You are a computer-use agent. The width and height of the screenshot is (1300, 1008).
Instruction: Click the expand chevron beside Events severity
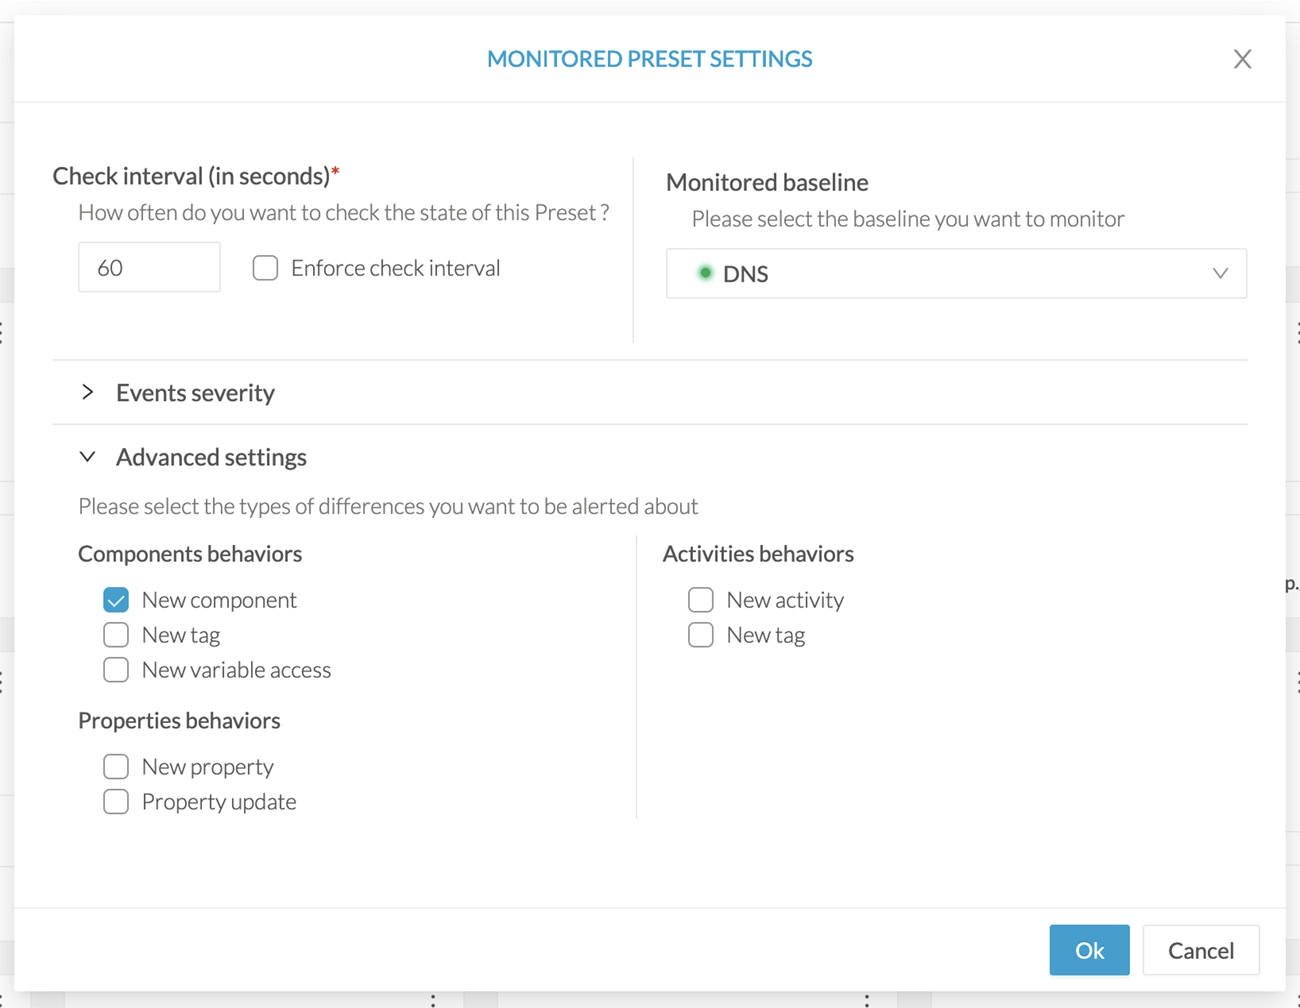point(87,392)
